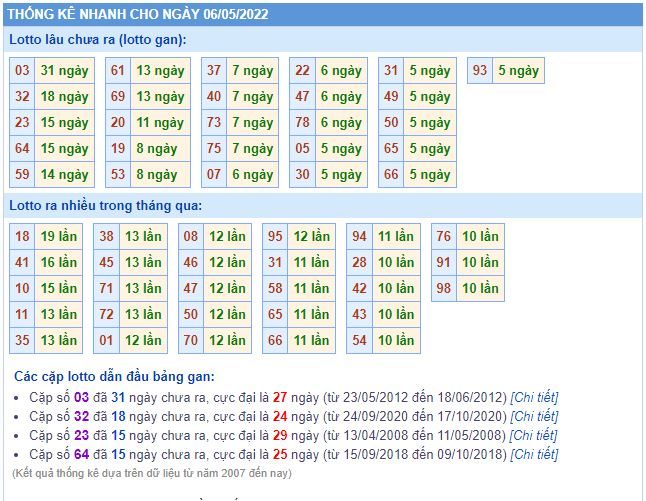The width and height of the screenshot is (646, 501).
Task: Click frequent lotto number 08
Action: pos(191,236)
